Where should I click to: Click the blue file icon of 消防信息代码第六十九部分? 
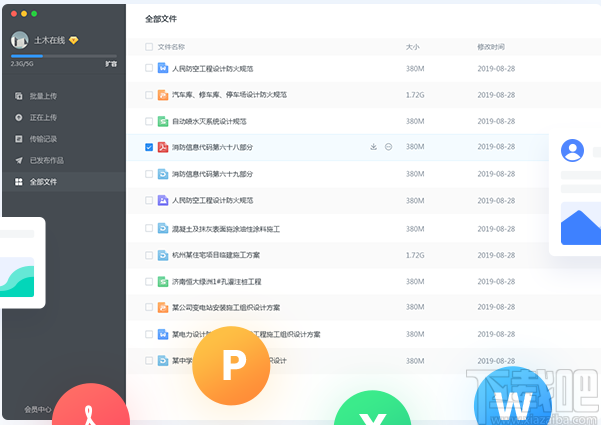(163, 174)
